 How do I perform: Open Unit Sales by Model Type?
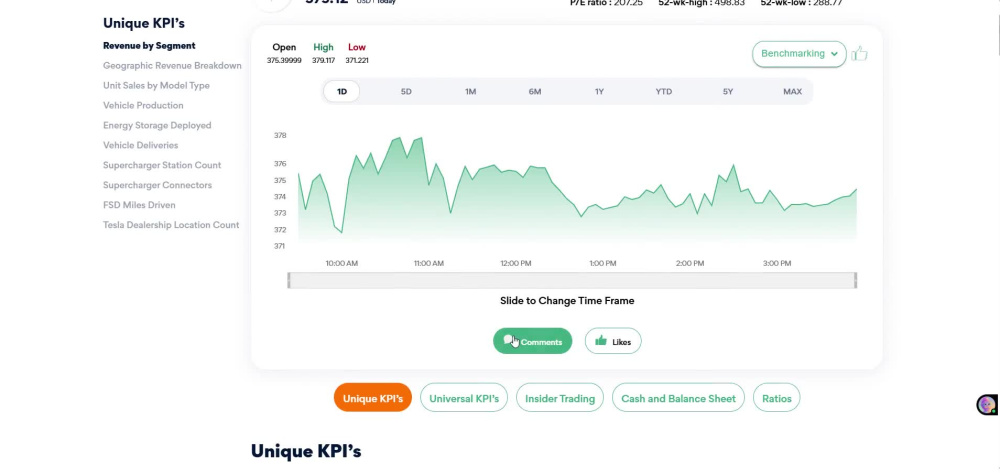156,85
